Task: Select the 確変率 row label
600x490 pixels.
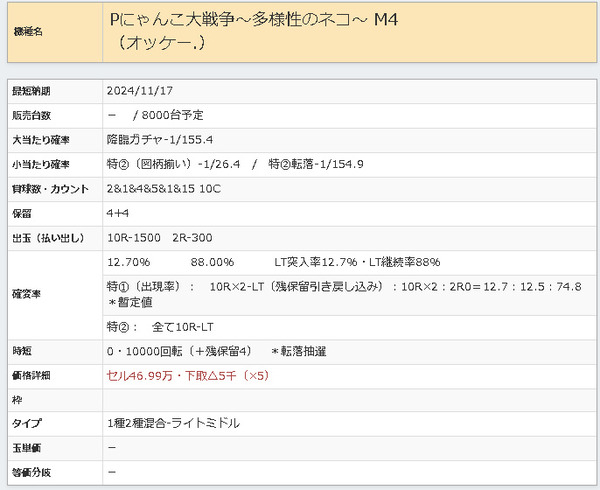Action: point(26,294)
